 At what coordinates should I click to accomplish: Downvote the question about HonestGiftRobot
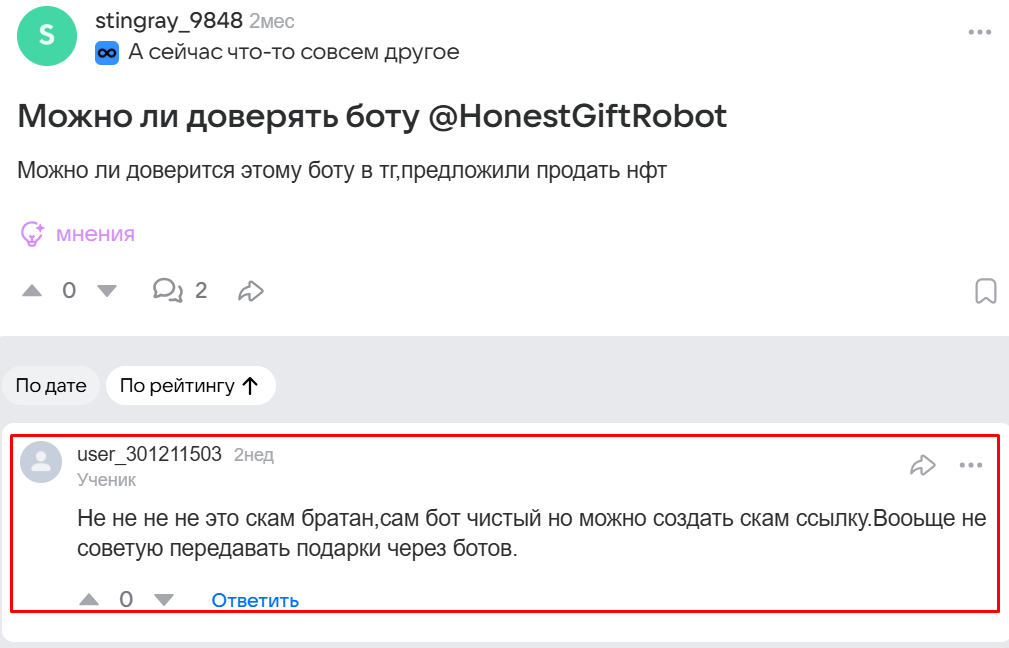tap(107, 291)
